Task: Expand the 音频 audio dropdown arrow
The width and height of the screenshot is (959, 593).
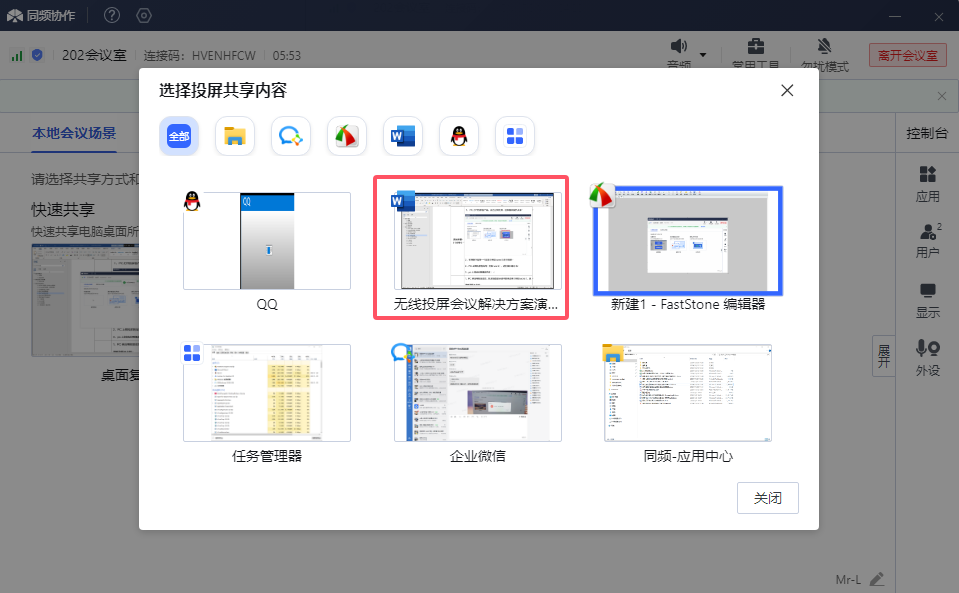Action: coord(703,54)
